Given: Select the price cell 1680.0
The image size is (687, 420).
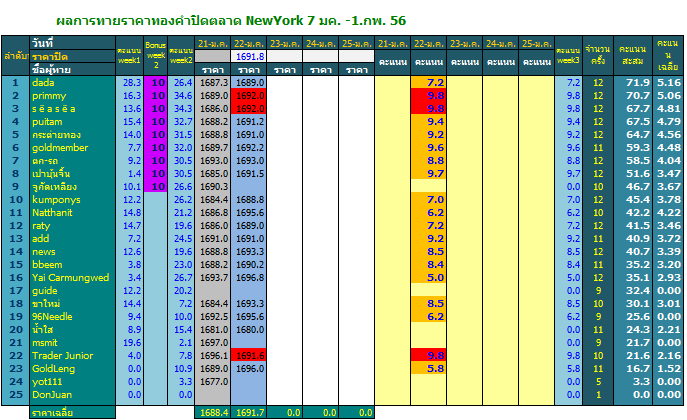Looking at the screenshot, I should [249, 329].
